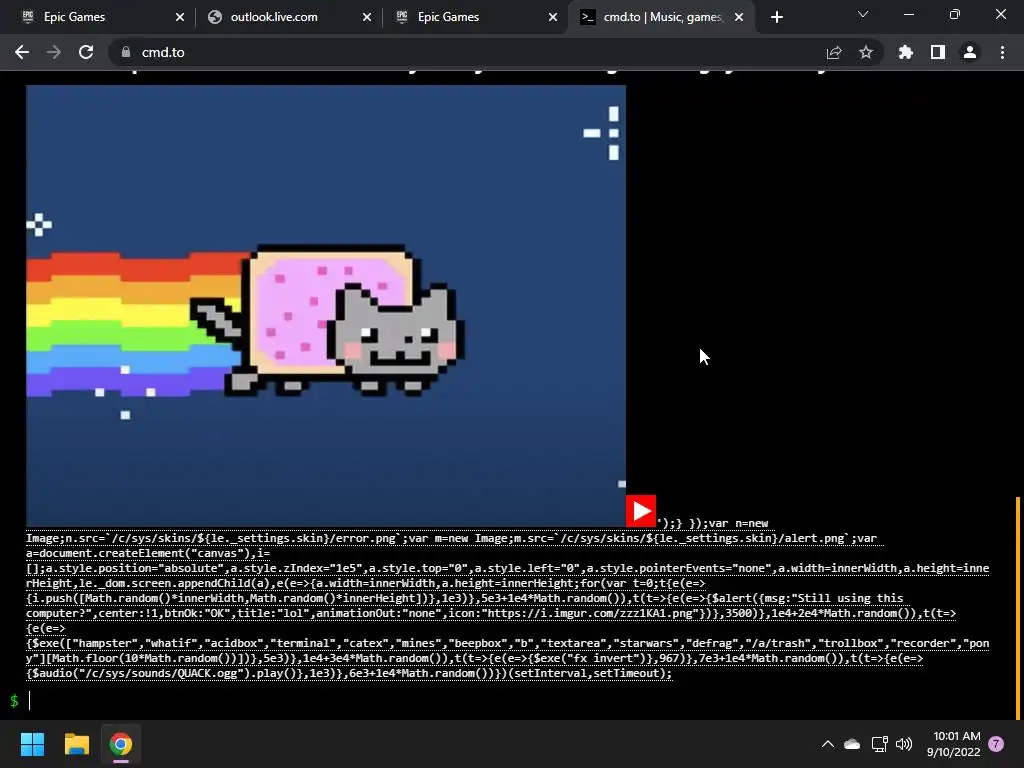
Task: Share this page with the share icon
Action: tap(834, 52)
